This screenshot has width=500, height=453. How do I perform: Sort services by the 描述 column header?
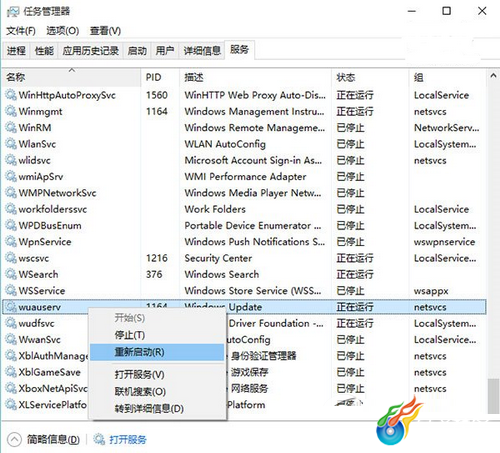[x=255, y=77]
